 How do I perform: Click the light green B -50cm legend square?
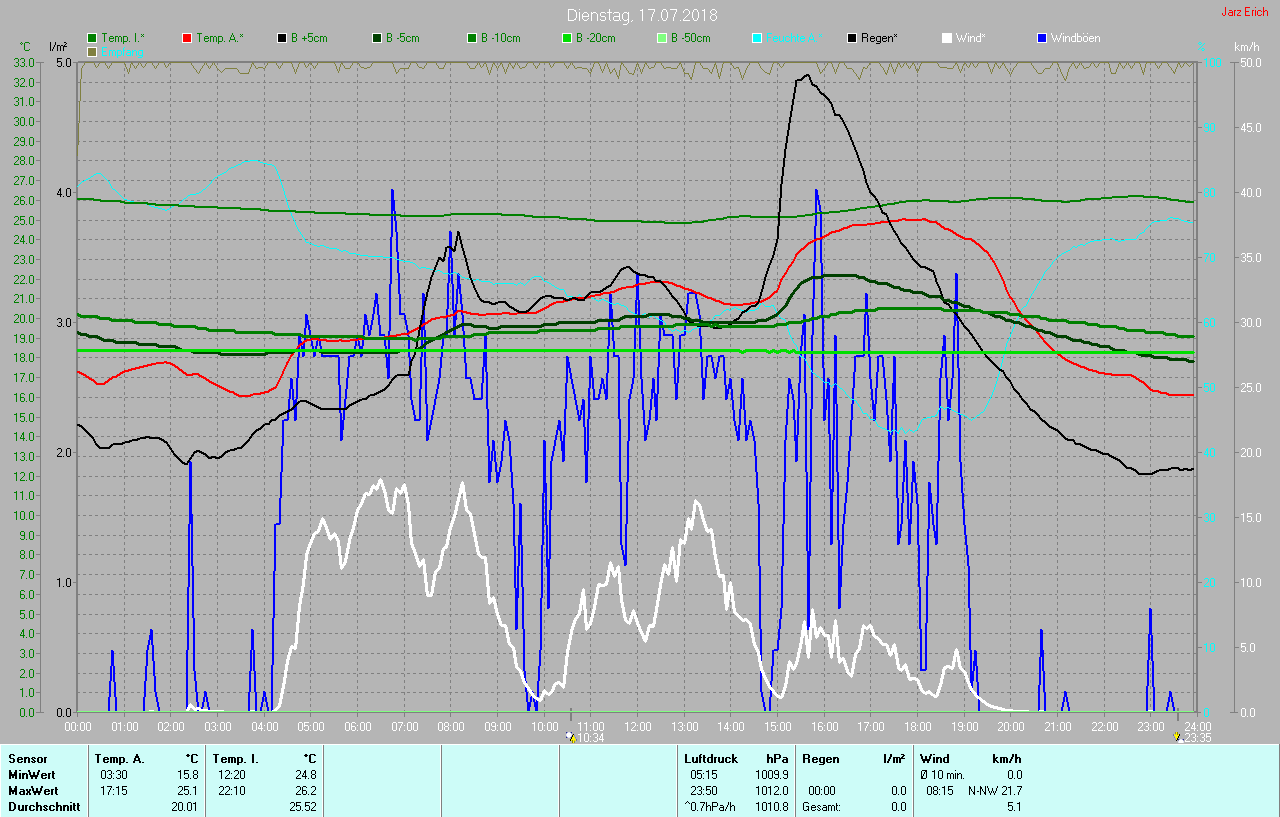(662, 38)
